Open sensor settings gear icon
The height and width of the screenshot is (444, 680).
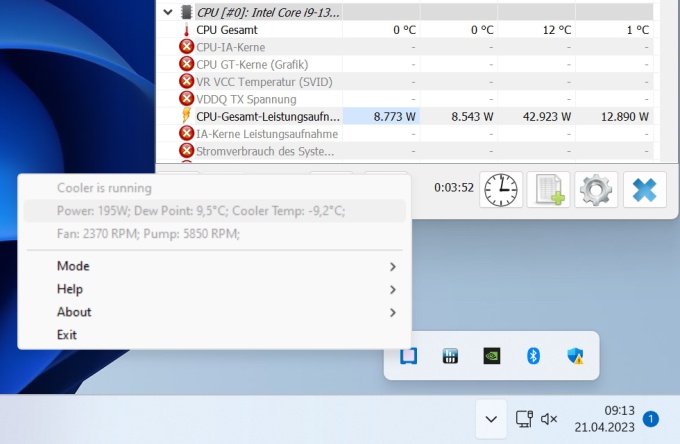click(596, 190)
